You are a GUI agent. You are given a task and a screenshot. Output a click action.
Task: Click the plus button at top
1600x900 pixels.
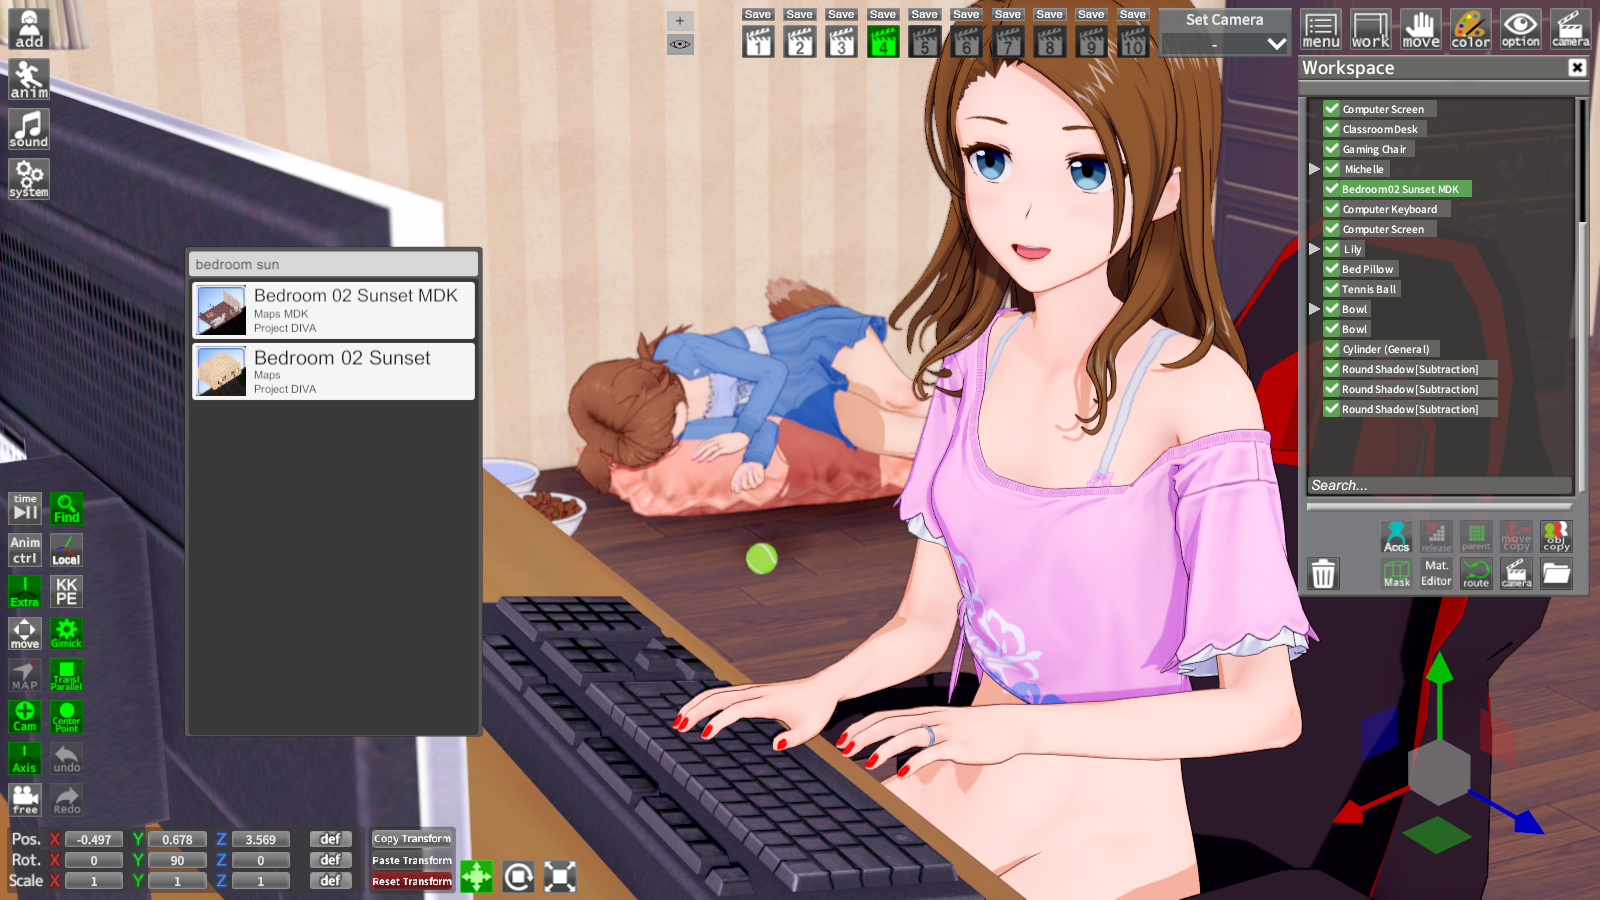(680, 21)
